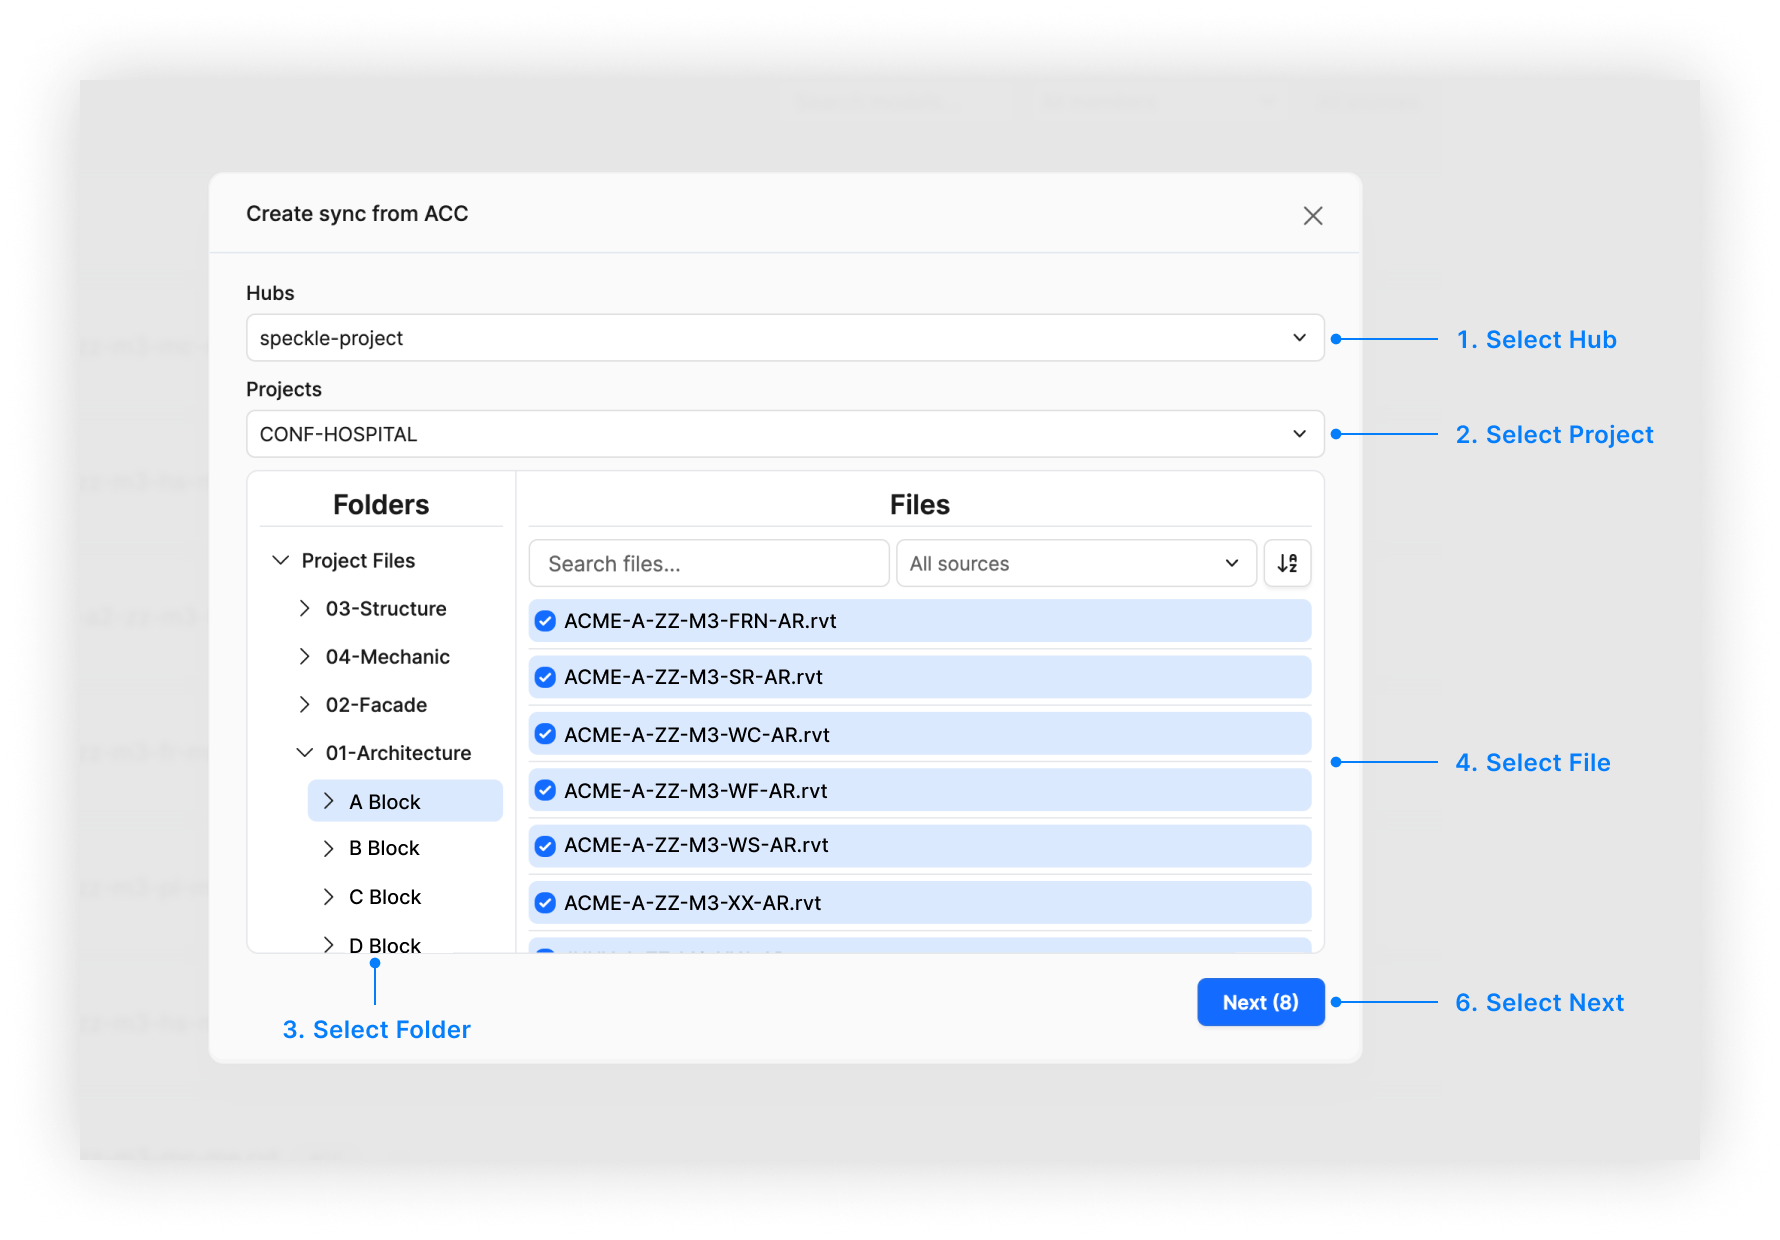The width and height of the screenshot is (1780, 1240).
Task: Open the All sources filter dropdown
Action: (1075, 563)
